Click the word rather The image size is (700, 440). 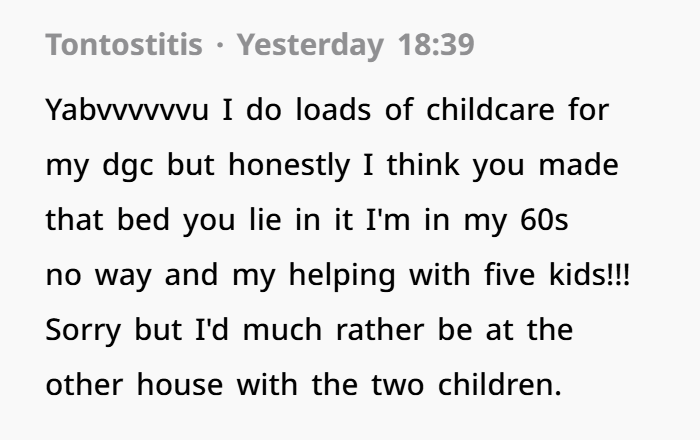pyautogui.click(x=380, y=330)
